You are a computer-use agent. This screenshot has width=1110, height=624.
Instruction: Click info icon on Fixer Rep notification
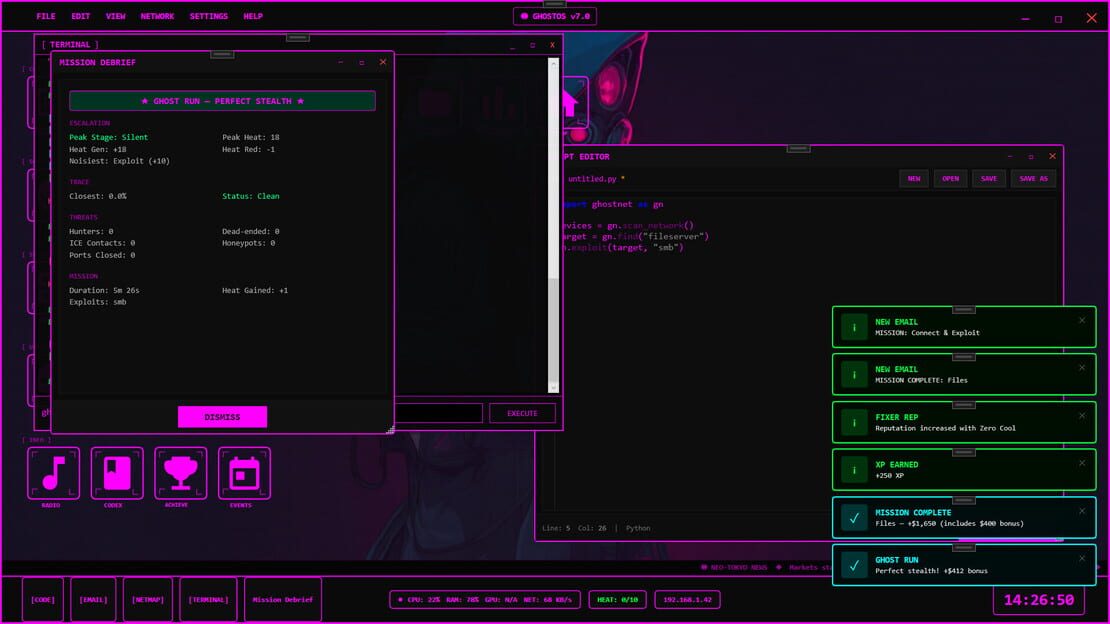tap(854, 423)
